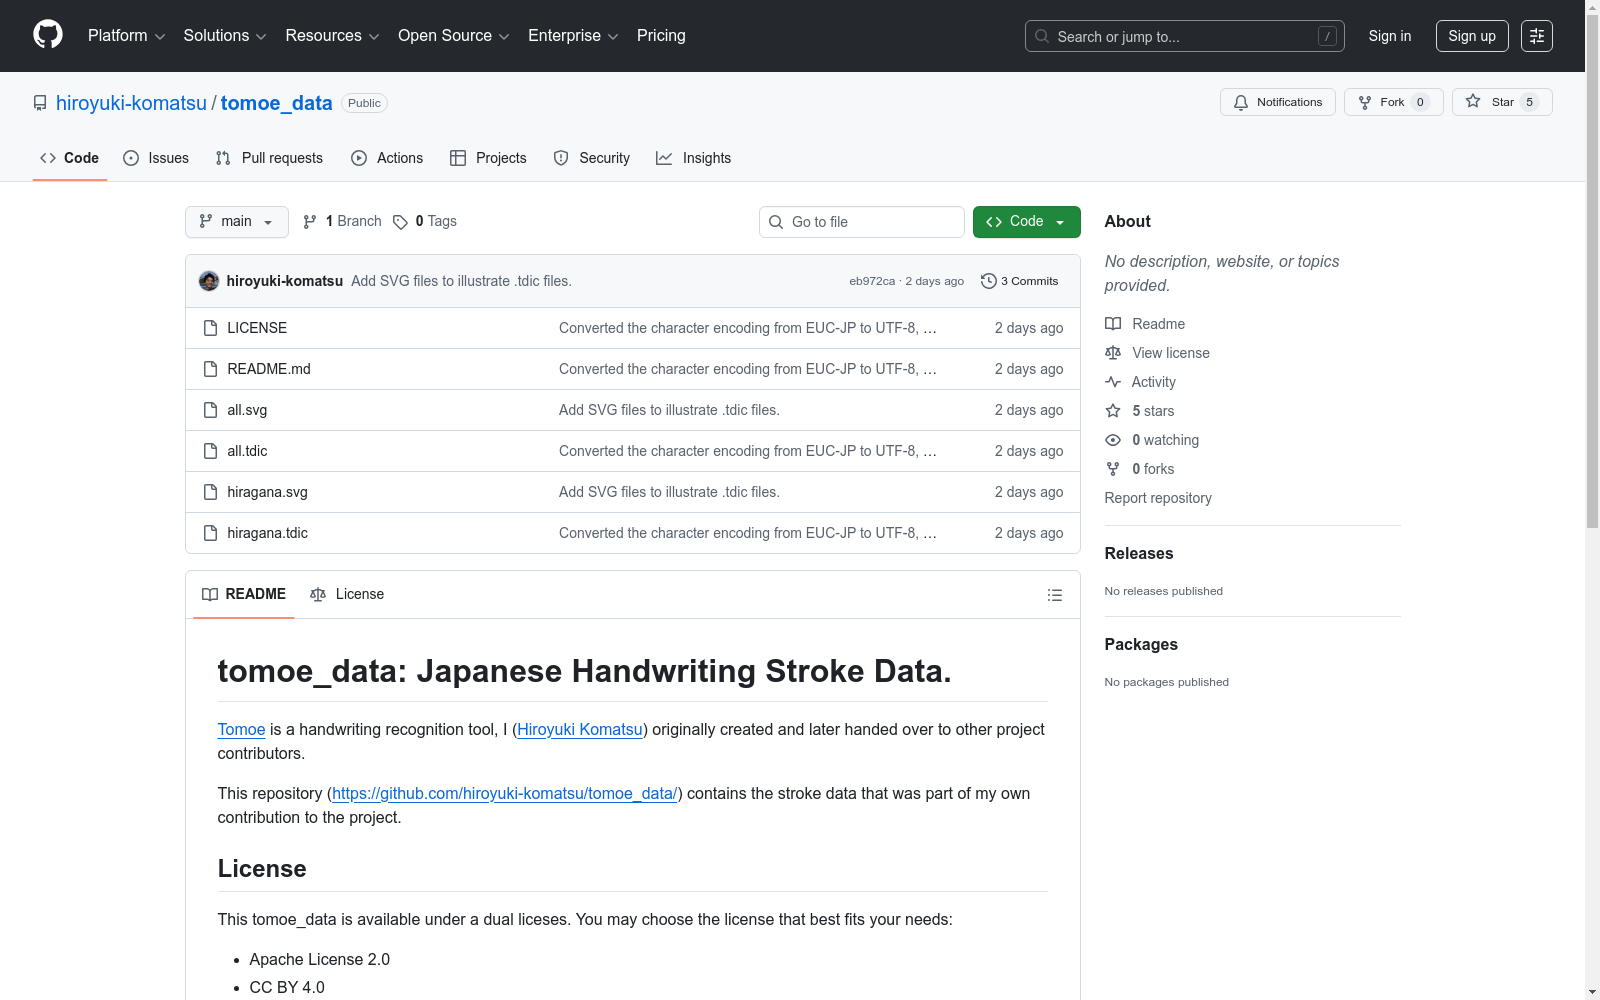The width and height of the screenshot is (1600, 1000).
Task: Click the branch icon next to 1 Branch
Action: click(x=310, y=222)
